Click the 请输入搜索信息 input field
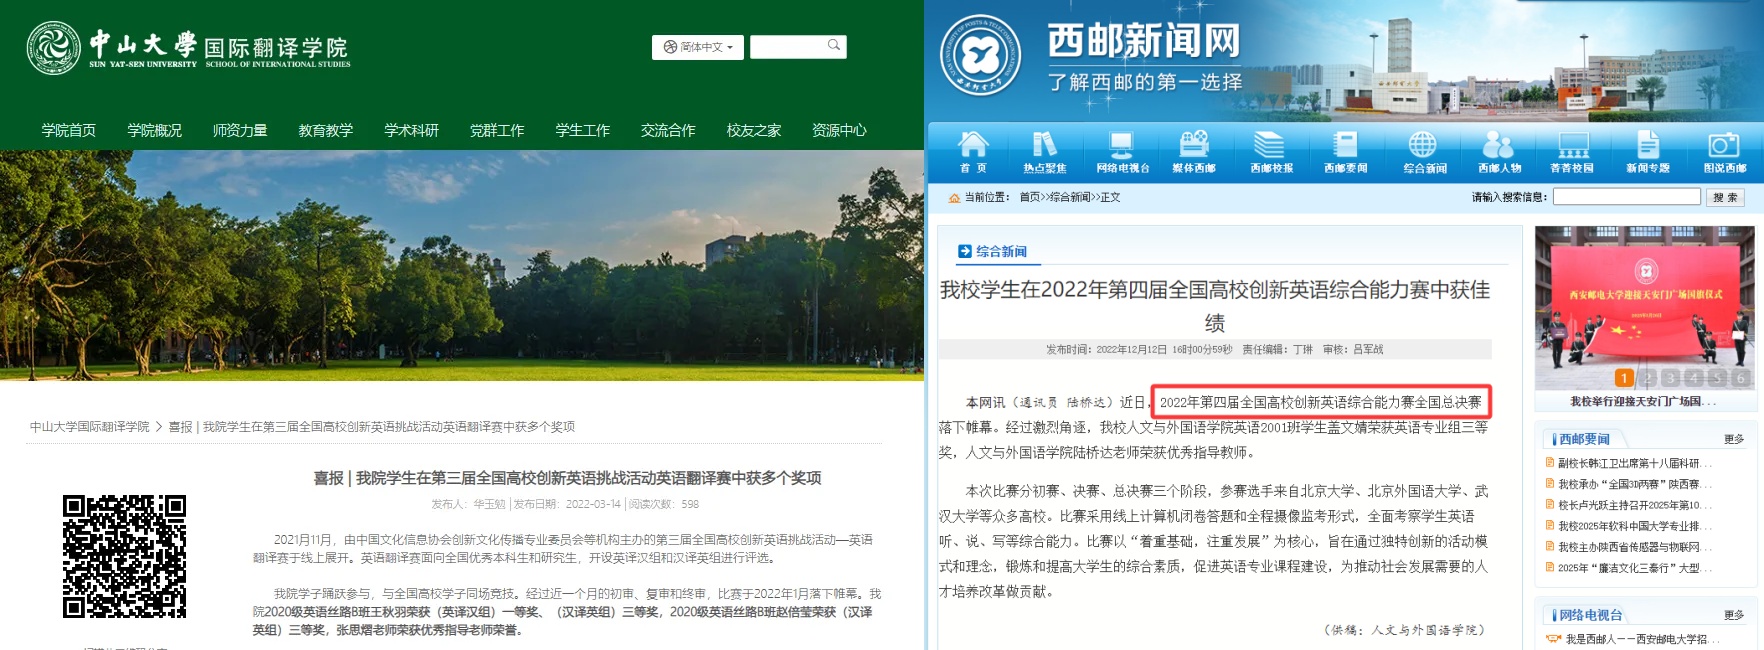The width and height of the screenshot is (1764, 650). (x=1626, y=197)
